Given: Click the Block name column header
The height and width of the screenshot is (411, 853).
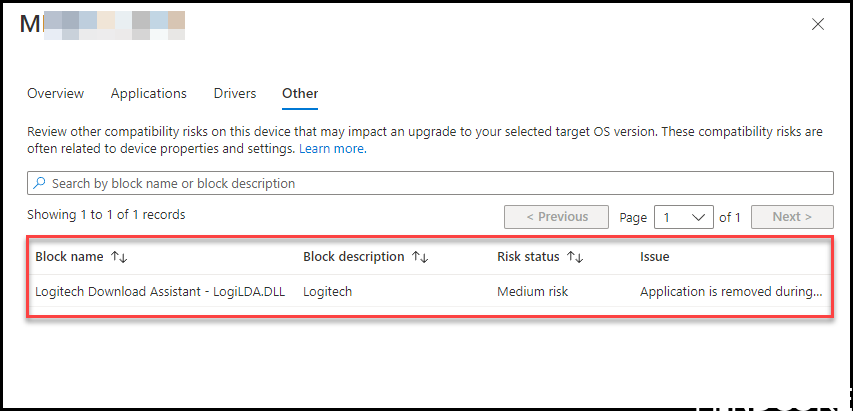Looking at the screenshot, I should 69,257.
